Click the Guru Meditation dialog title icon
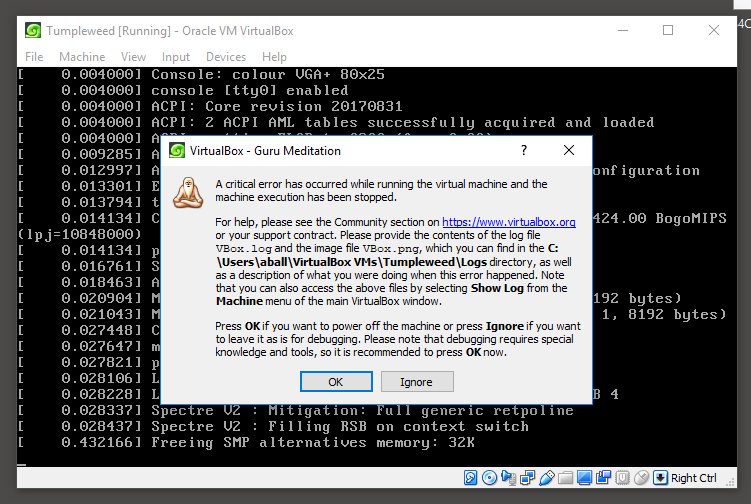 point(177,150)
